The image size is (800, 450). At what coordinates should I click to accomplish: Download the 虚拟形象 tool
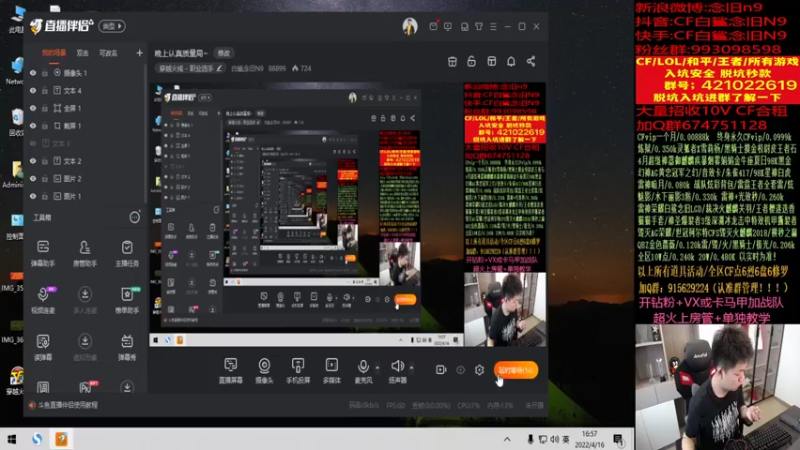pyautogui.click(x=85, y=347)
